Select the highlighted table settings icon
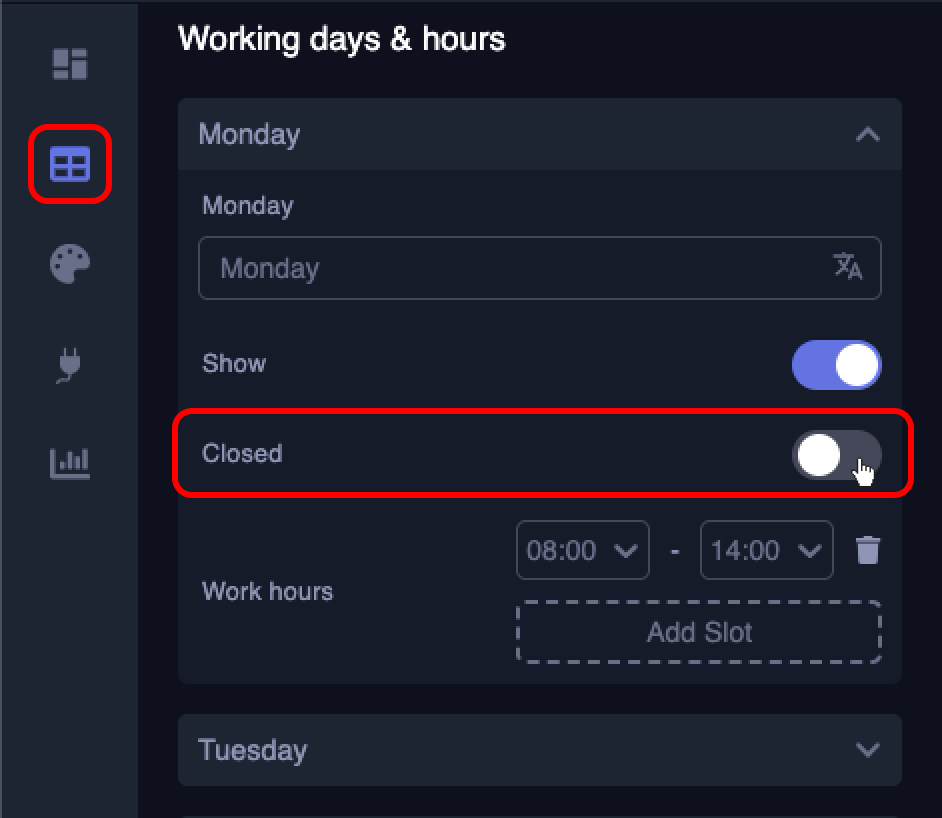This screenshot has width=942, height=818. (69, 164)
